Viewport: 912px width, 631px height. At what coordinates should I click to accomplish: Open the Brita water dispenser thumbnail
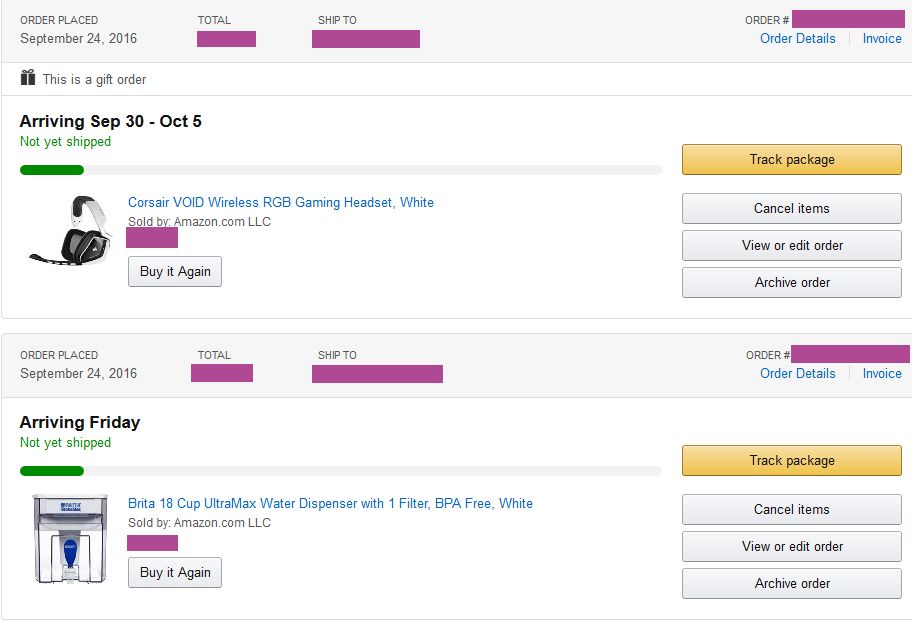[69, 540]
